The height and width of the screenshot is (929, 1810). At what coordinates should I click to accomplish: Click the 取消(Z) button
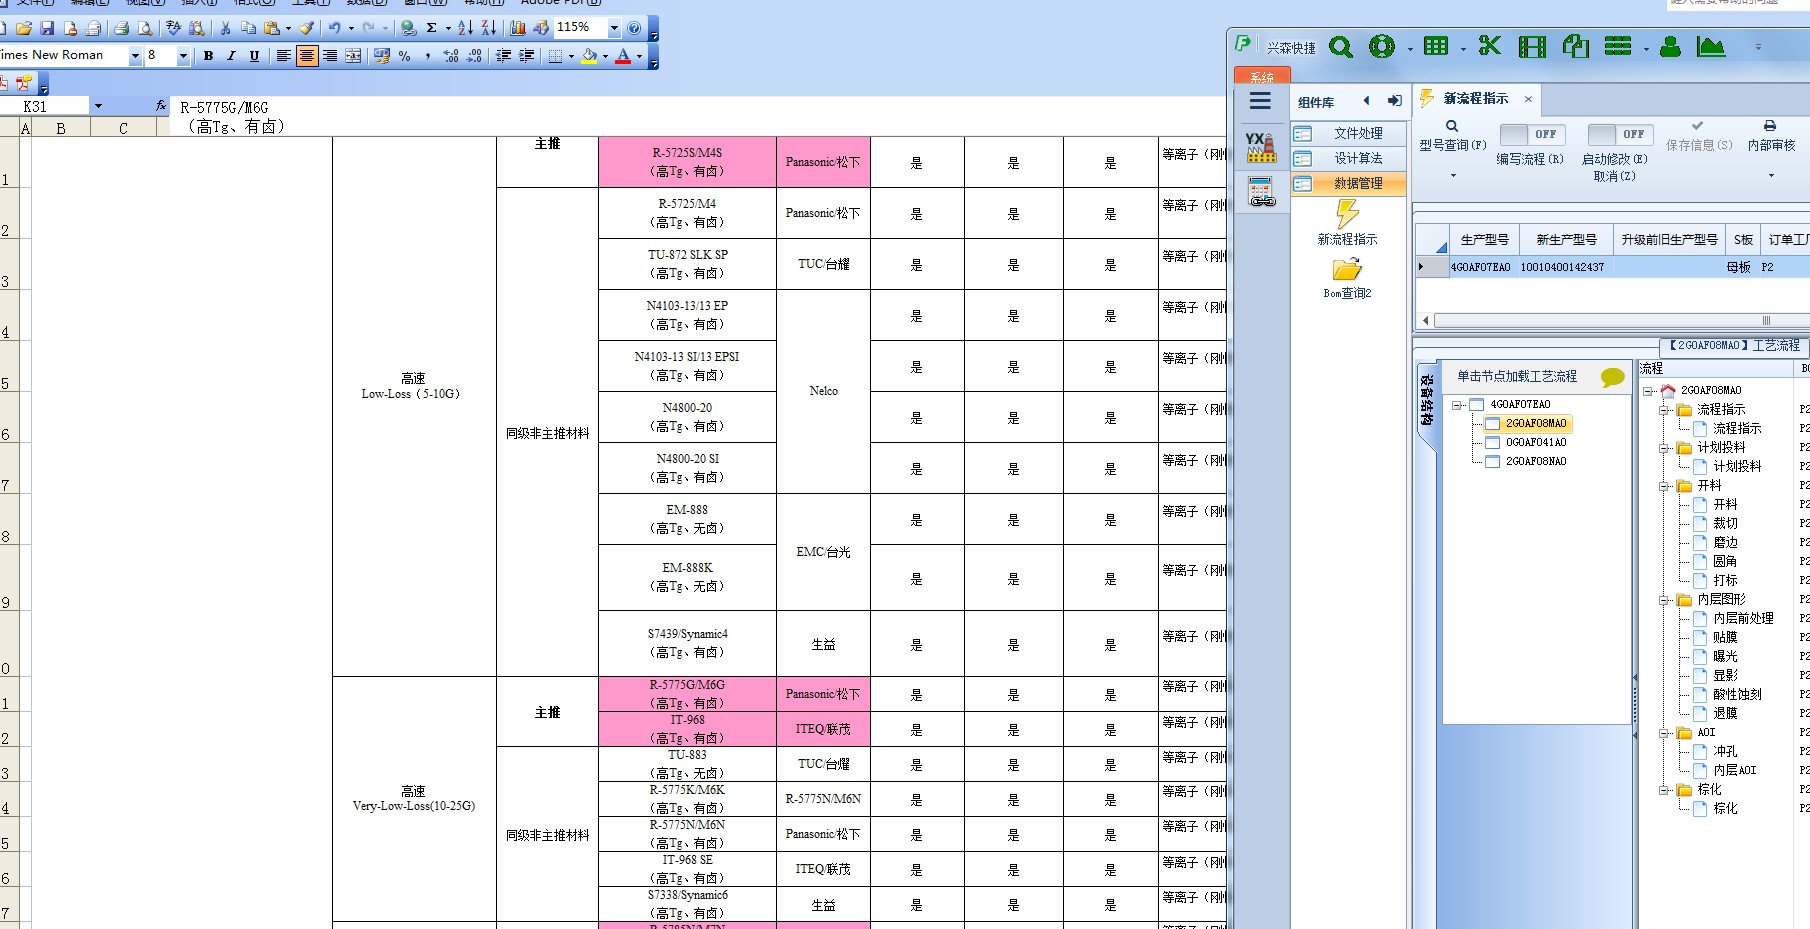[x=1614, y=176]
